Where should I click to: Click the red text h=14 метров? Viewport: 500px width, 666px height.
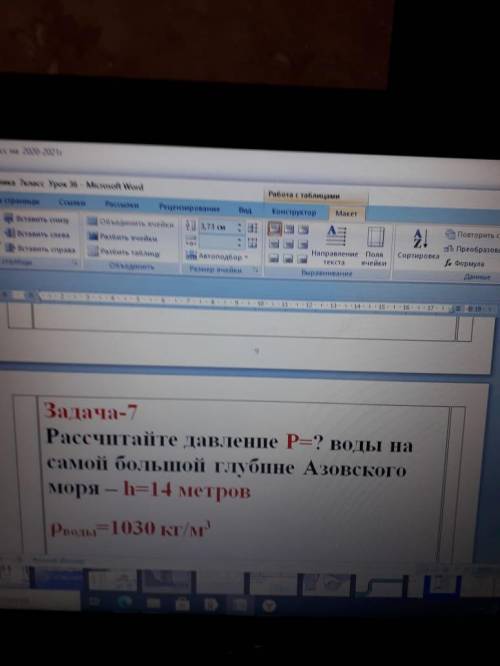pyautogui.click(x=187, y=490)
